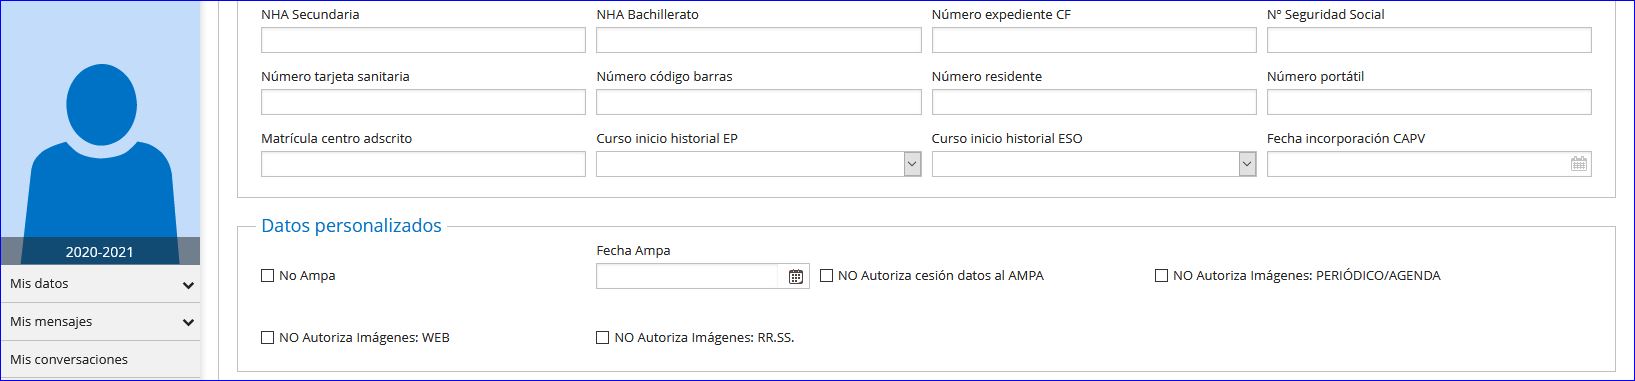Open calendar for Fecha incorporación CAPV

pyautogui.click(x=1579, y=164)
